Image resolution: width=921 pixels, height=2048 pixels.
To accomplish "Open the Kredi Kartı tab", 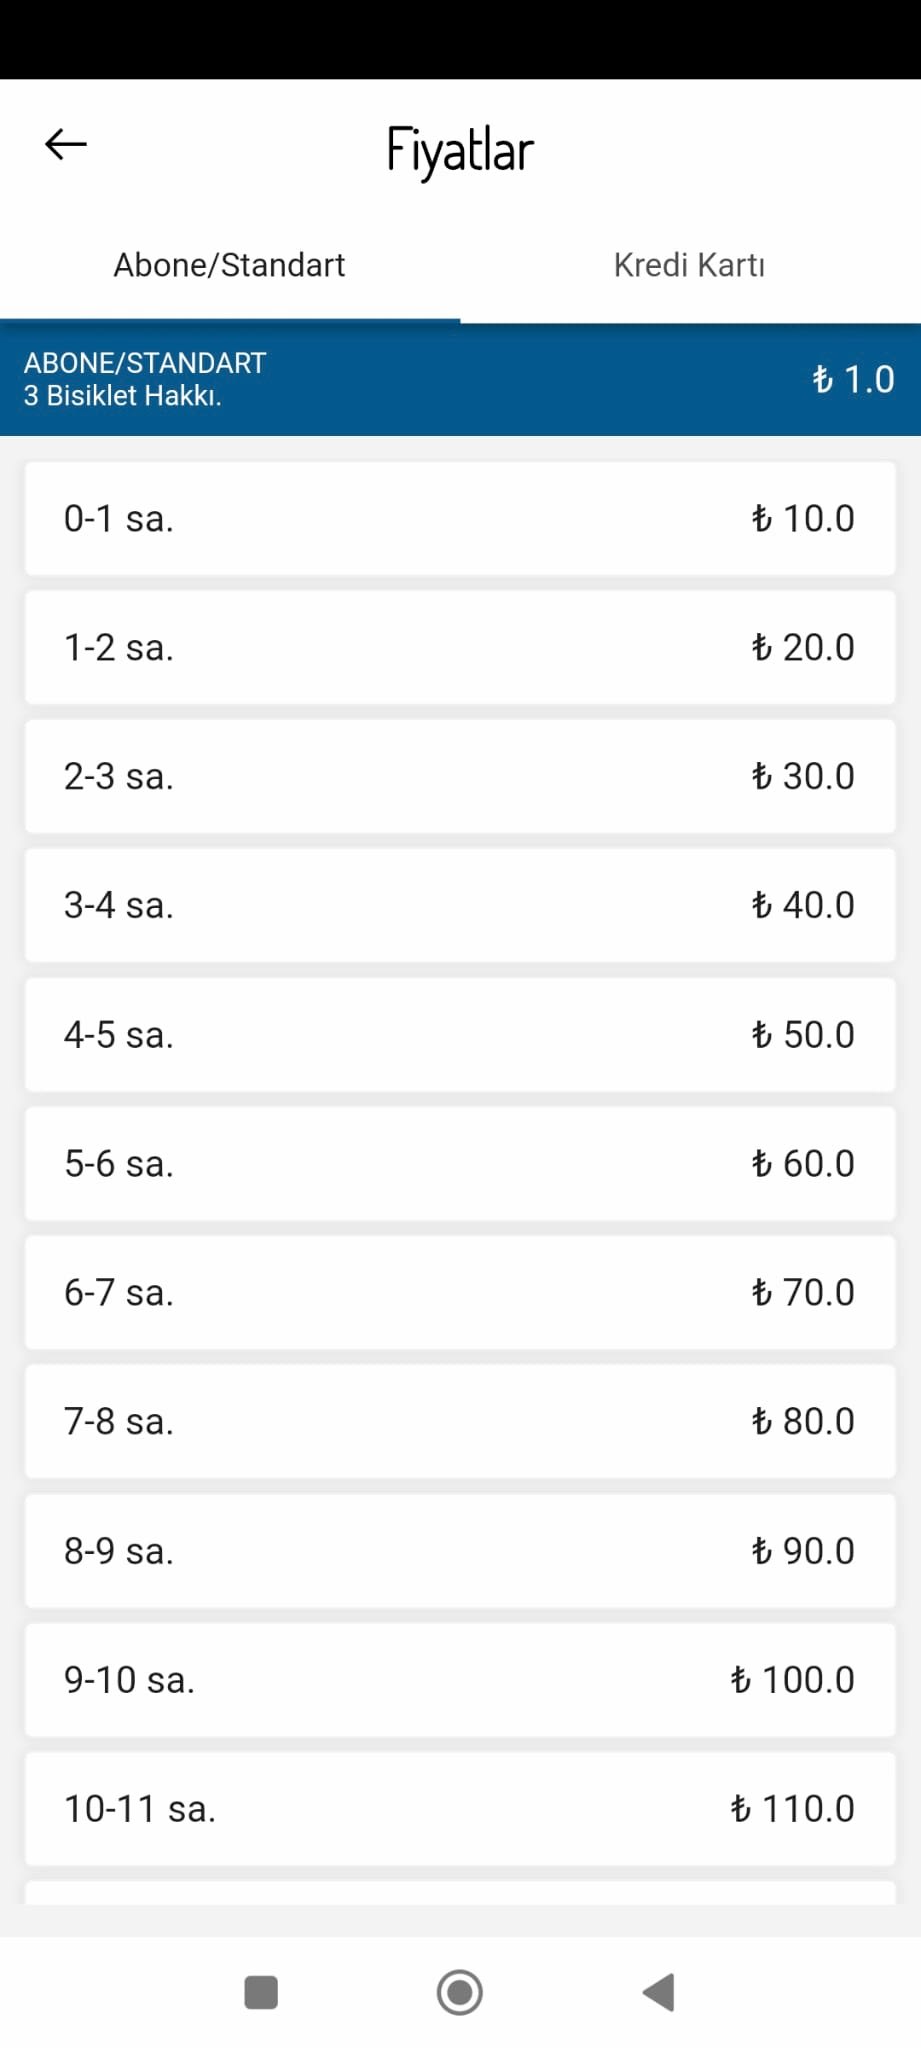I will pyautogui.click(x=689, y=265).
